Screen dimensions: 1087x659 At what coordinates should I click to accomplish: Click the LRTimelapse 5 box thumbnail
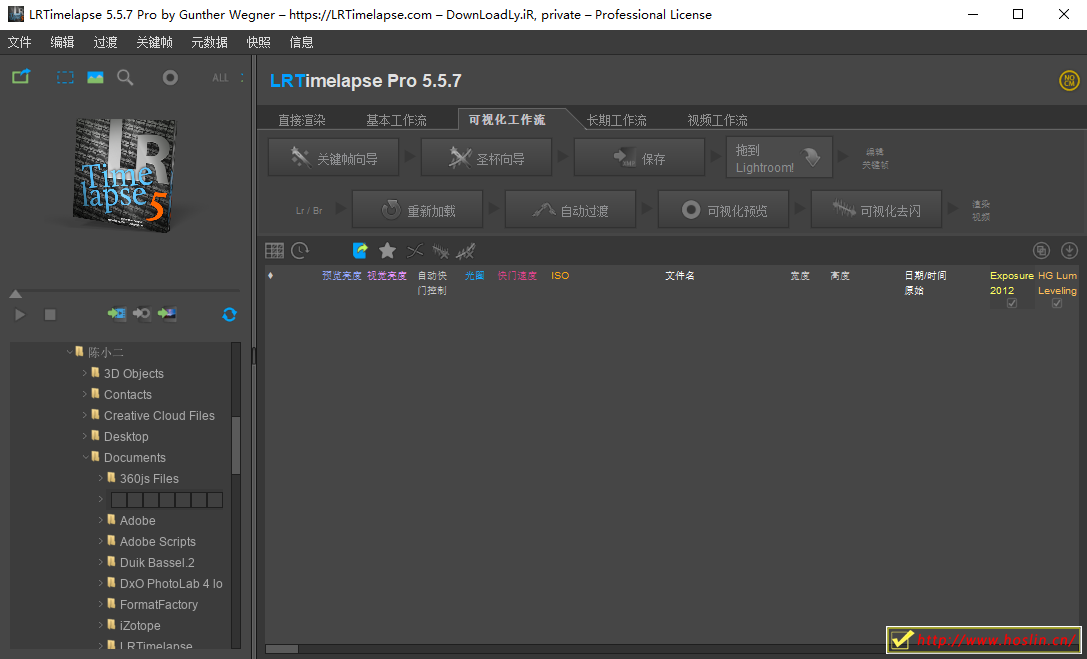pyautogui.click(x=125, y=173)
